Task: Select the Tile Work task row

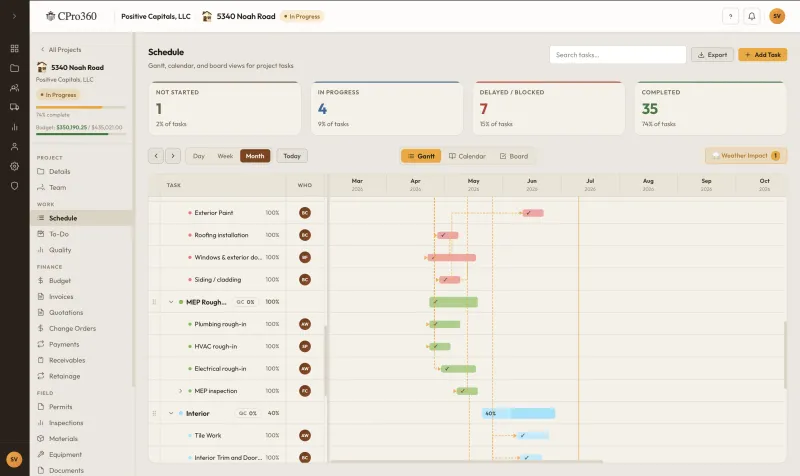Action: 238,435
